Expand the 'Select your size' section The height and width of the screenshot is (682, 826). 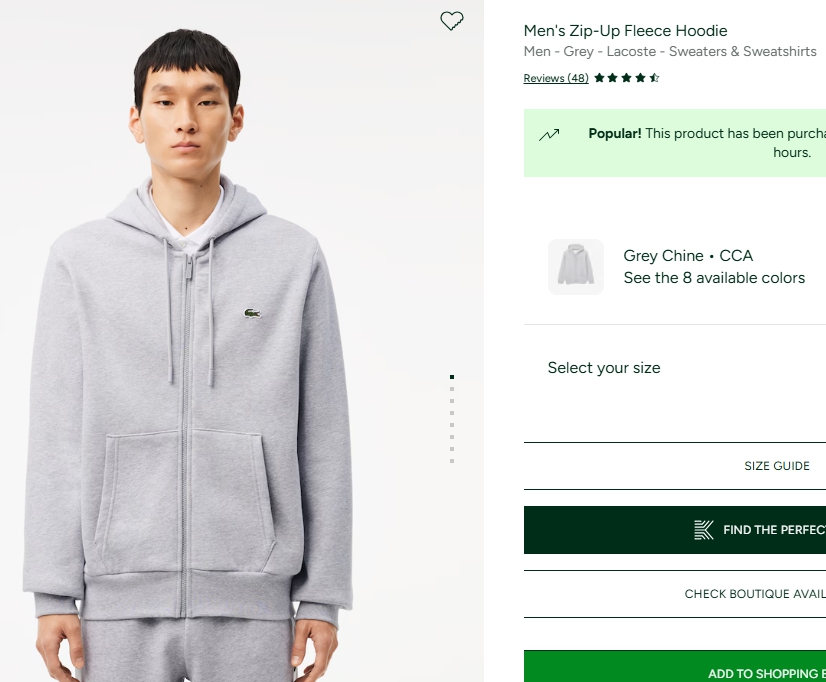point(604,368)
